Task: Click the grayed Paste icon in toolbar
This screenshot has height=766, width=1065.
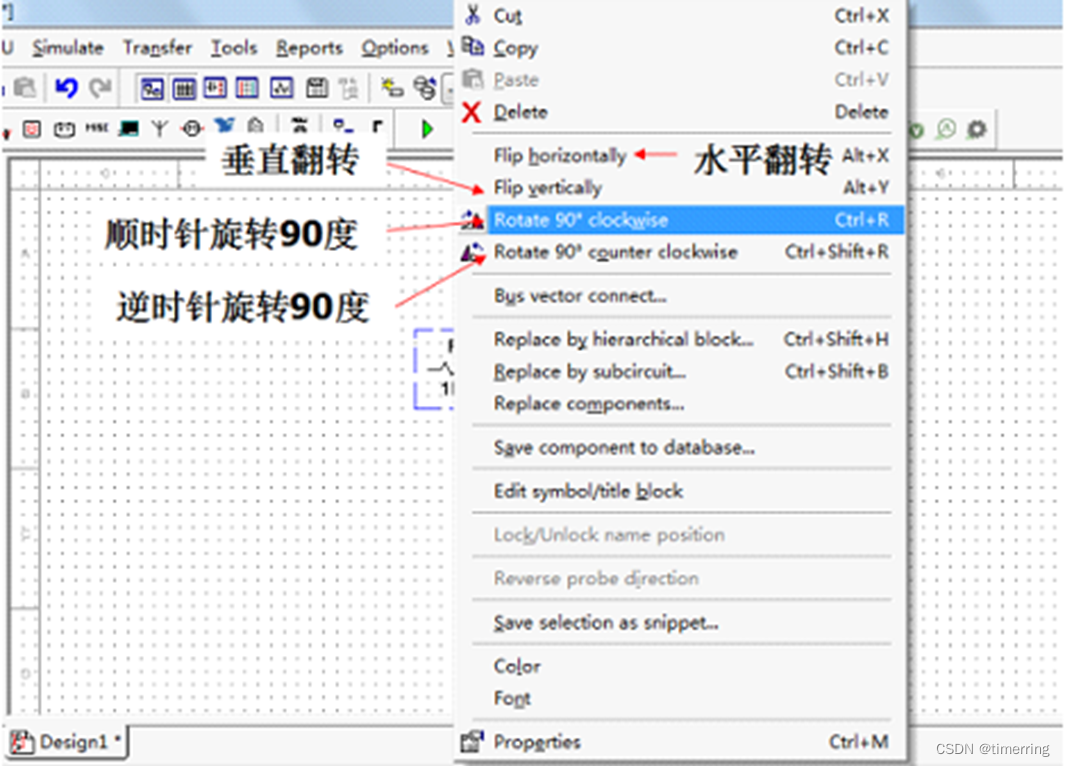Action: click(x=25, y=88)
